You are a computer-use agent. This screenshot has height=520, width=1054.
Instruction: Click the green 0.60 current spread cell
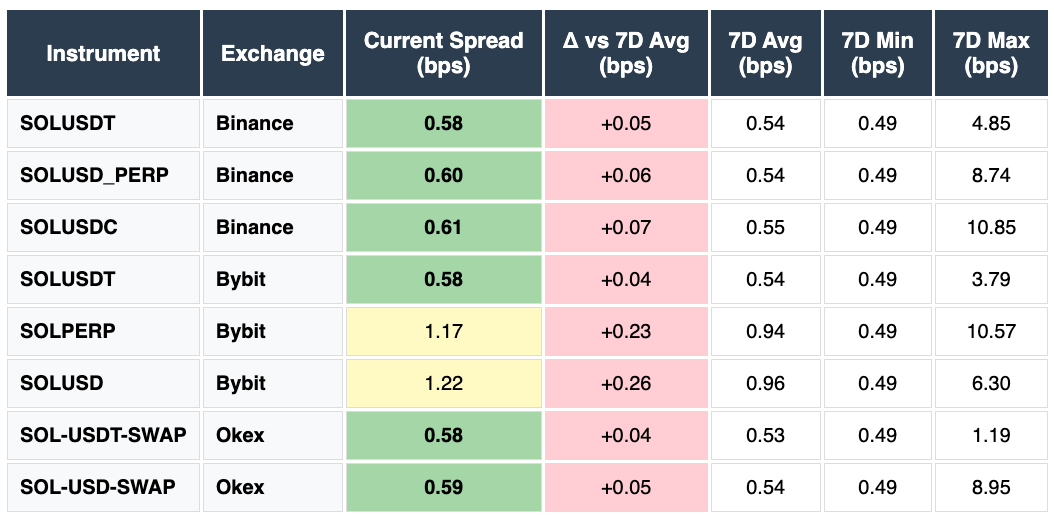[443, 176]
